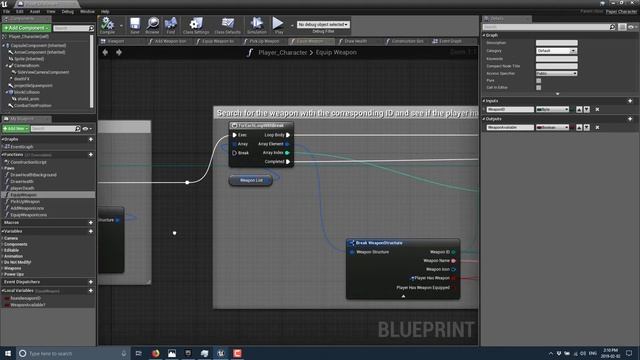Click the Add Component button

pos(26,28)
